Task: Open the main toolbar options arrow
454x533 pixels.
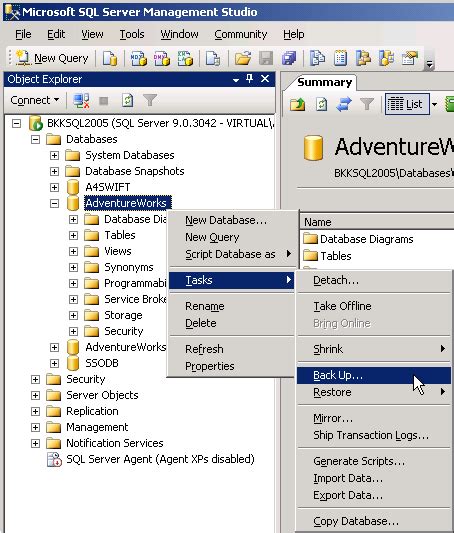Action: 430,64
